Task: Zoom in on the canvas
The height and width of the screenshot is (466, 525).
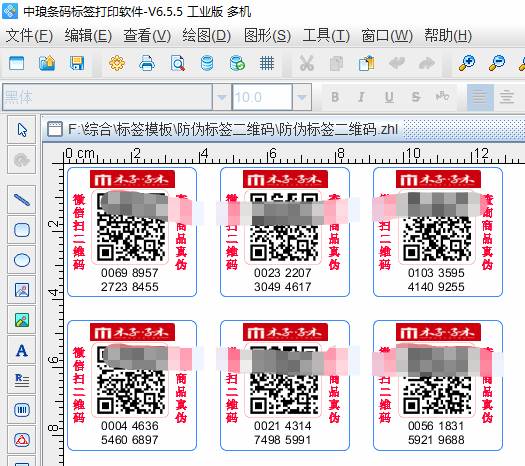Action: pyautogui.click(x=467, y=63)
